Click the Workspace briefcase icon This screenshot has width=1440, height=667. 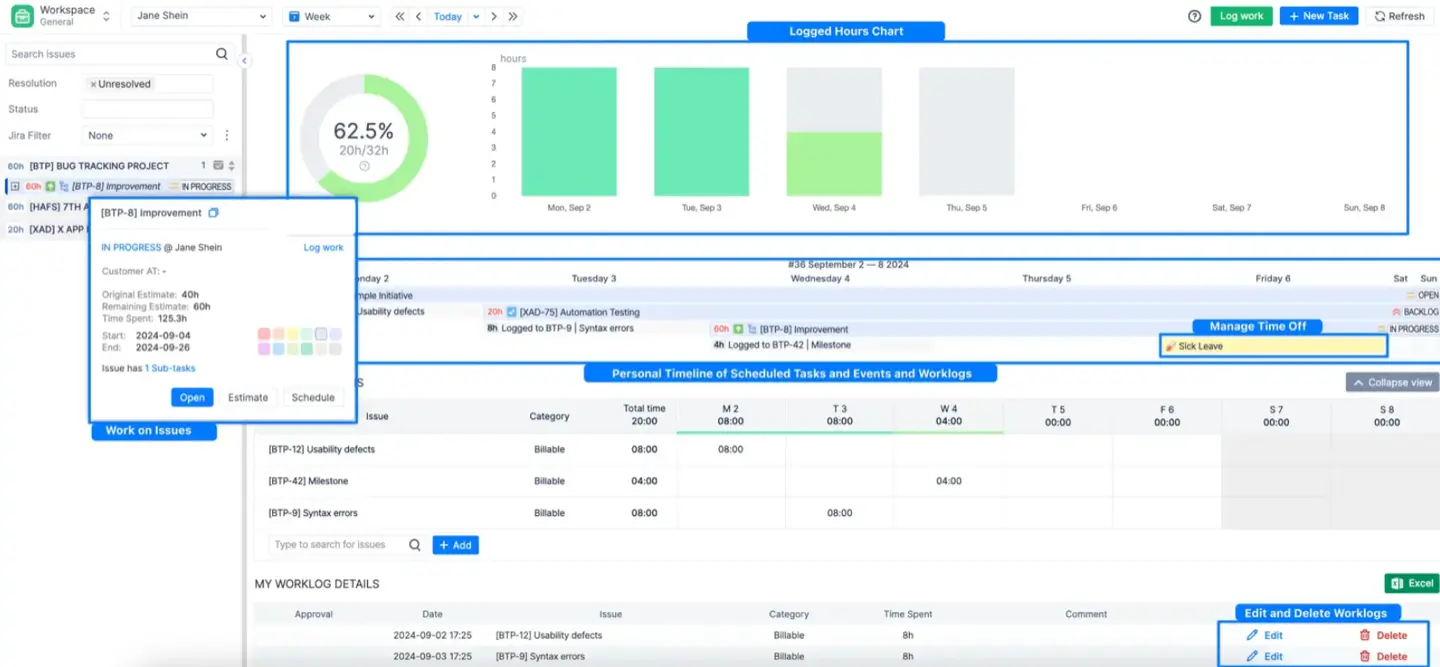(21, 15)
